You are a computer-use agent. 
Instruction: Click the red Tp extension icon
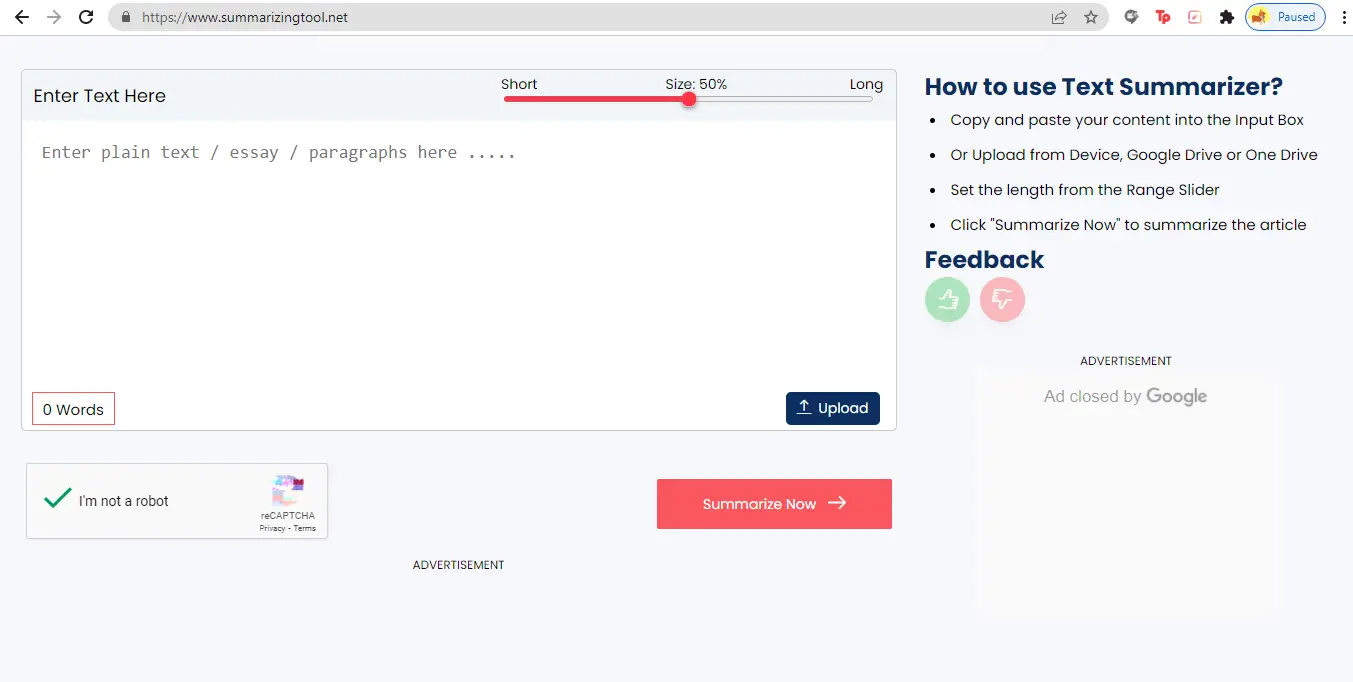[1162, 17]
